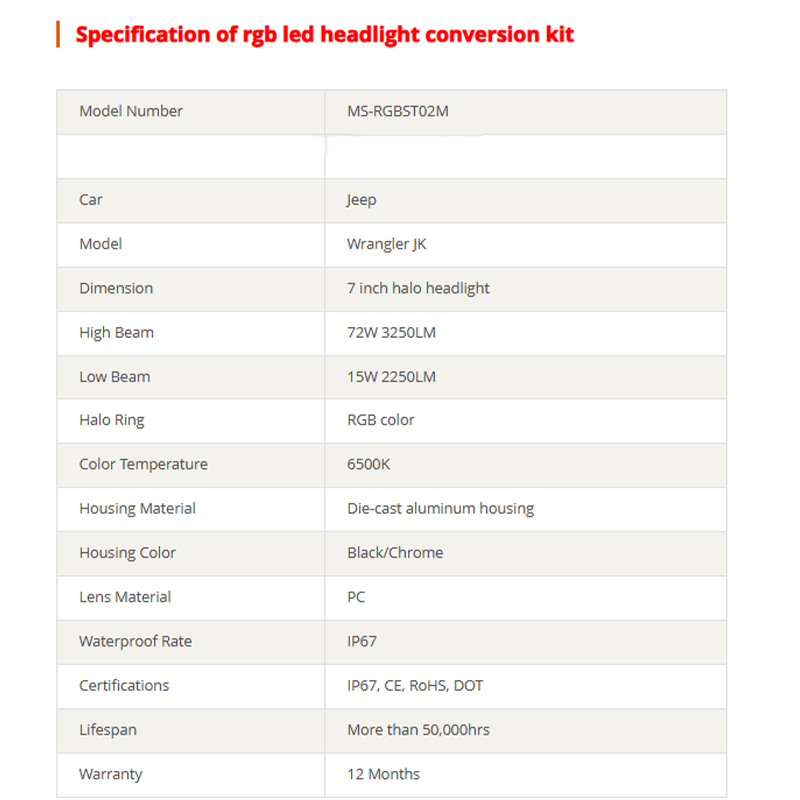Click the "Model Number" label cell
Viewport: 800px width, 800px height.
point(131,111)
